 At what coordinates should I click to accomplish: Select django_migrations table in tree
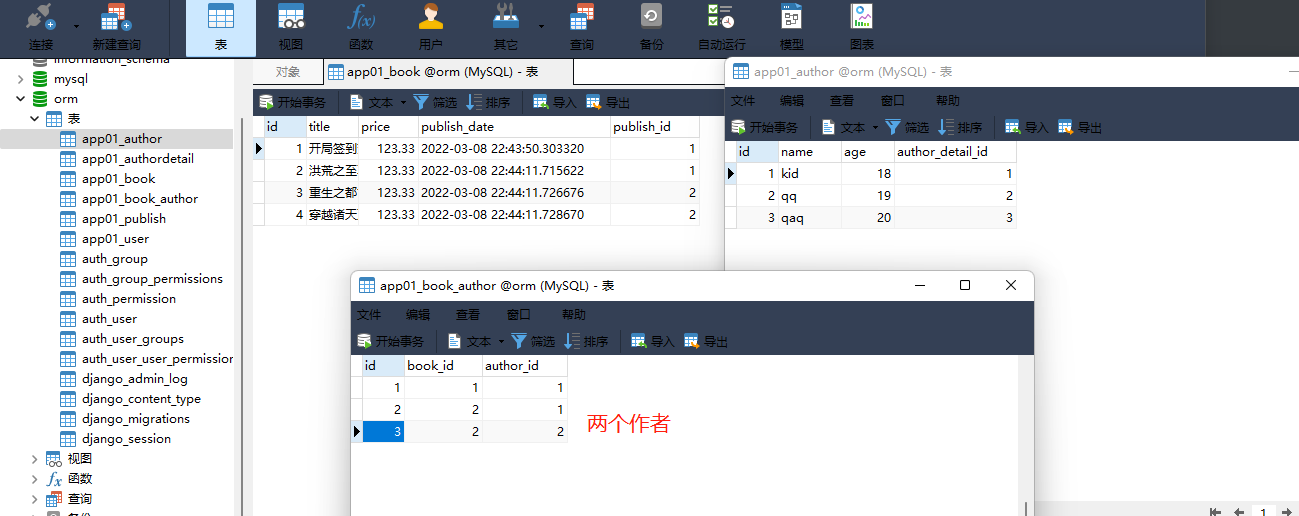tap(135, 419)
